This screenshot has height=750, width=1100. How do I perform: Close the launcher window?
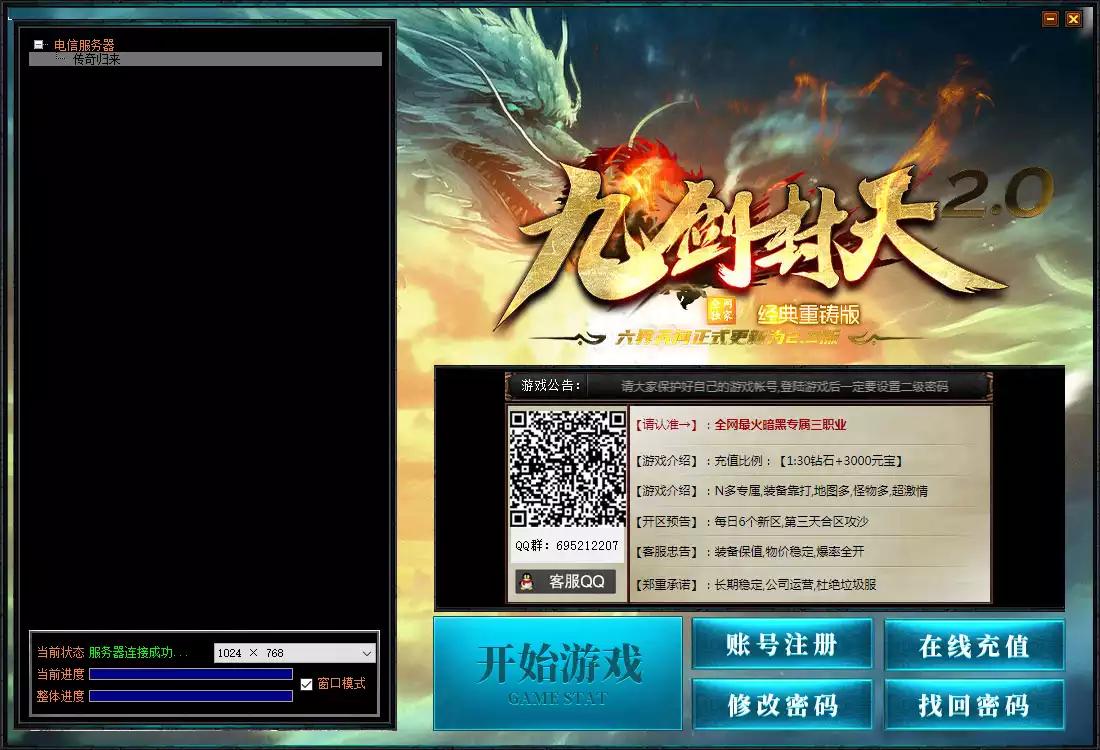[x=1073, y=19]
